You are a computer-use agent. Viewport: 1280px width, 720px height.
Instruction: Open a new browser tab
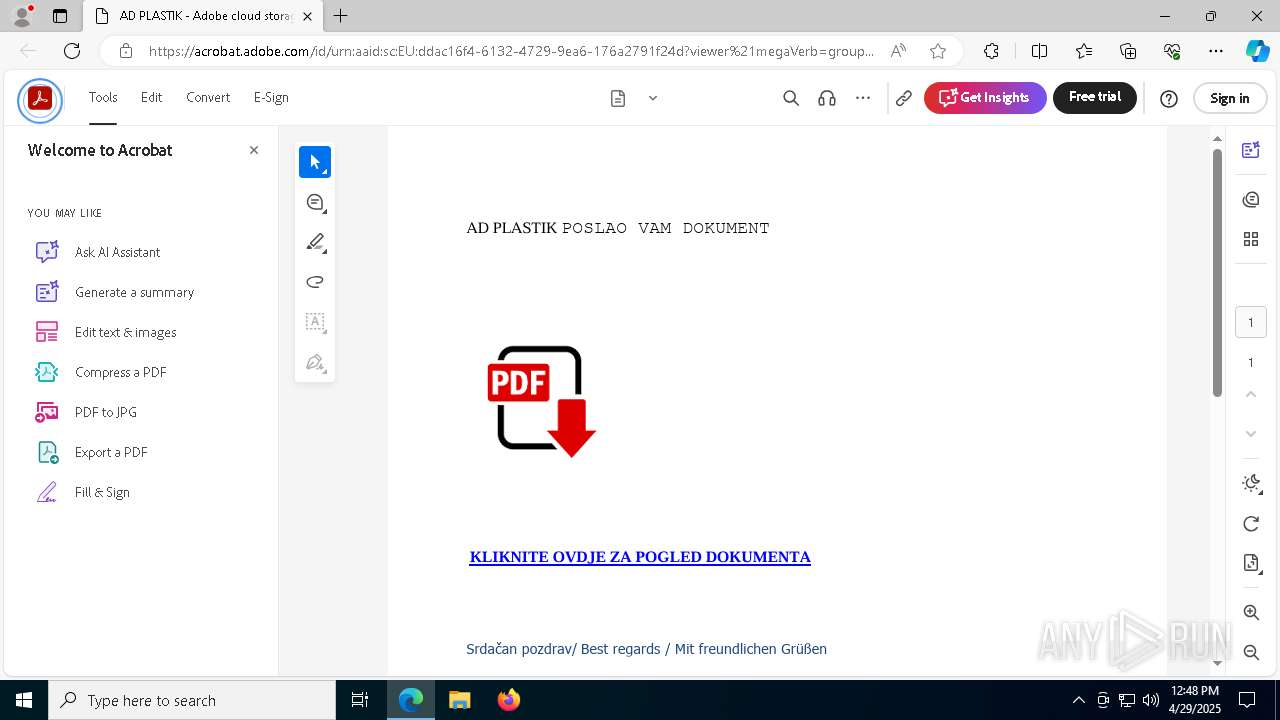click(341, 16)
